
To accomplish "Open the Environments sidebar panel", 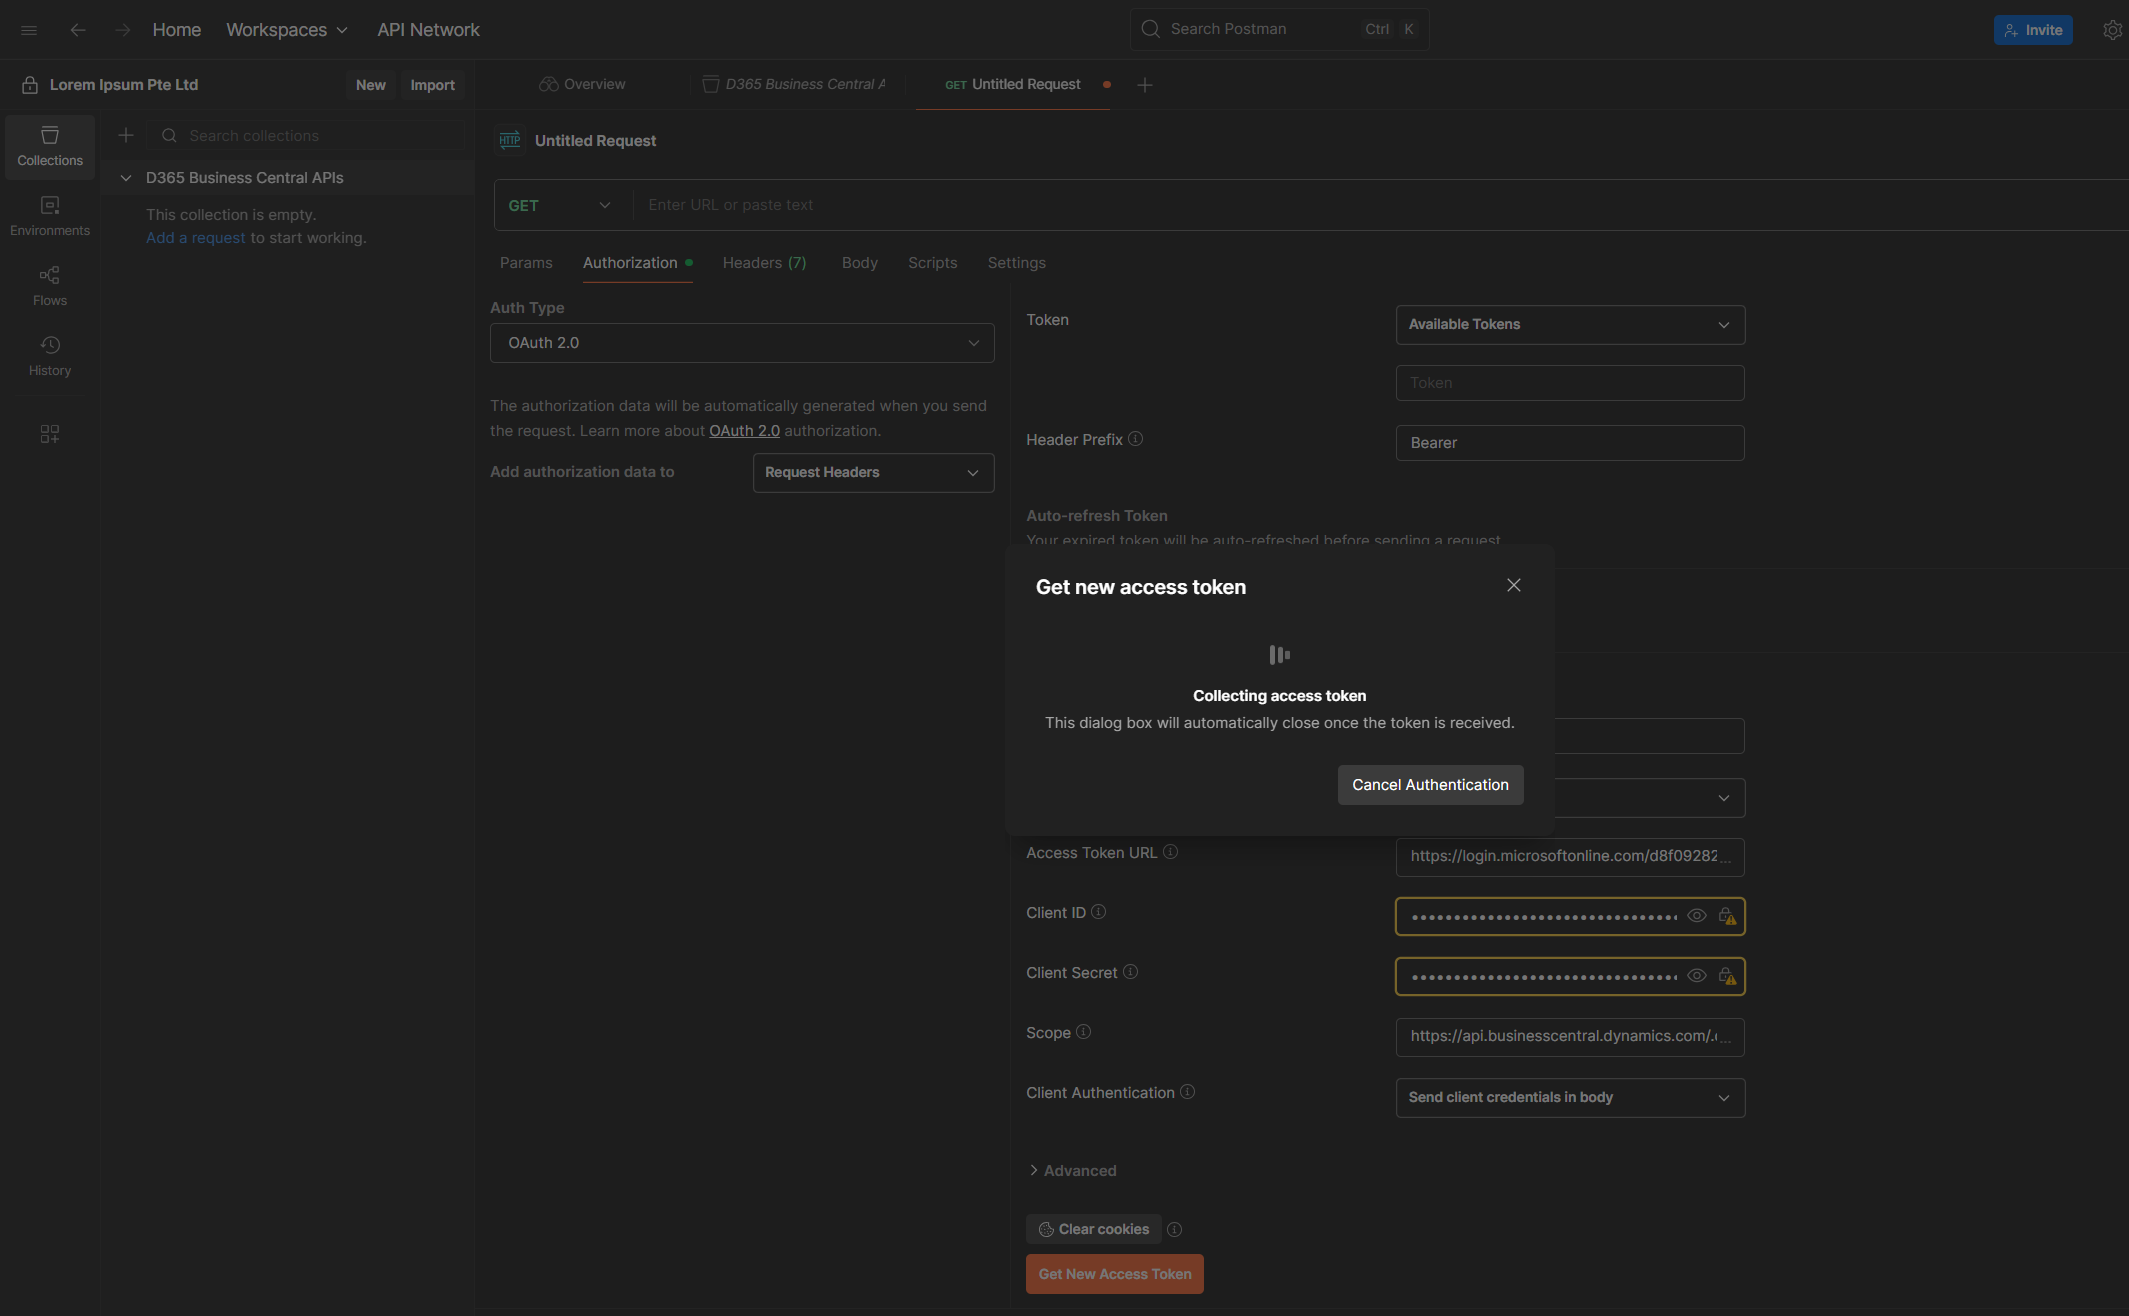I will (x=50, y=216).
